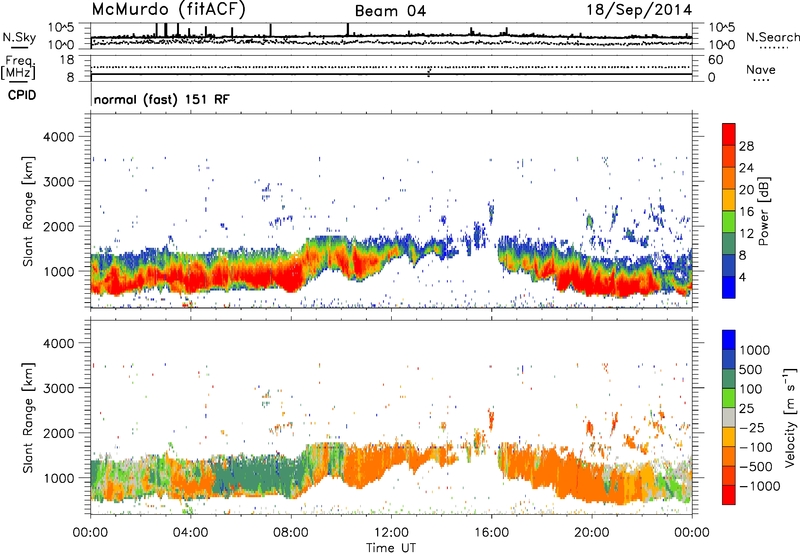Click the '4' power colorbar tick
The width and height of the screenshot is (800, 554).
pos(742,277)
